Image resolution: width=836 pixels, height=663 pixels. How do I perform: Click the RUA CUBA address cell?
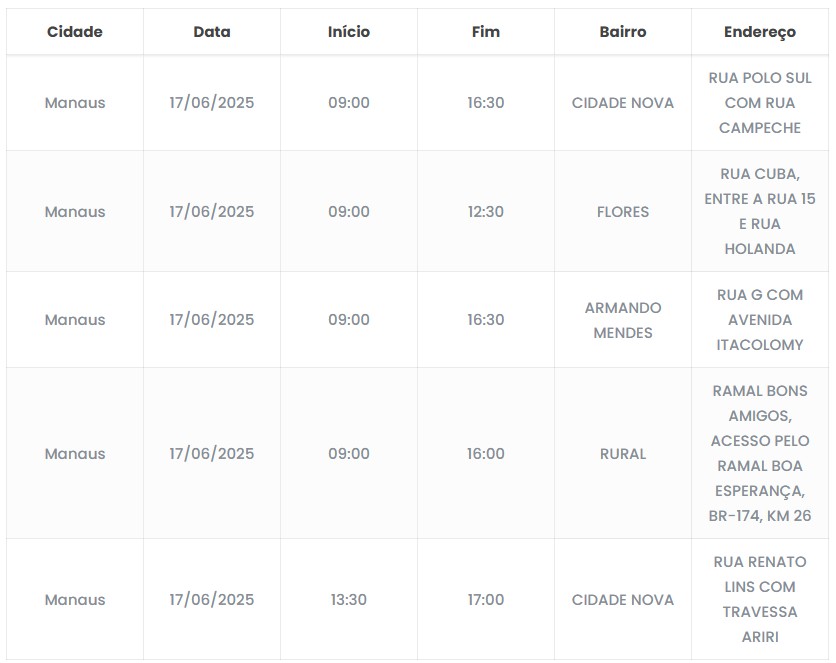click(760, 212)
